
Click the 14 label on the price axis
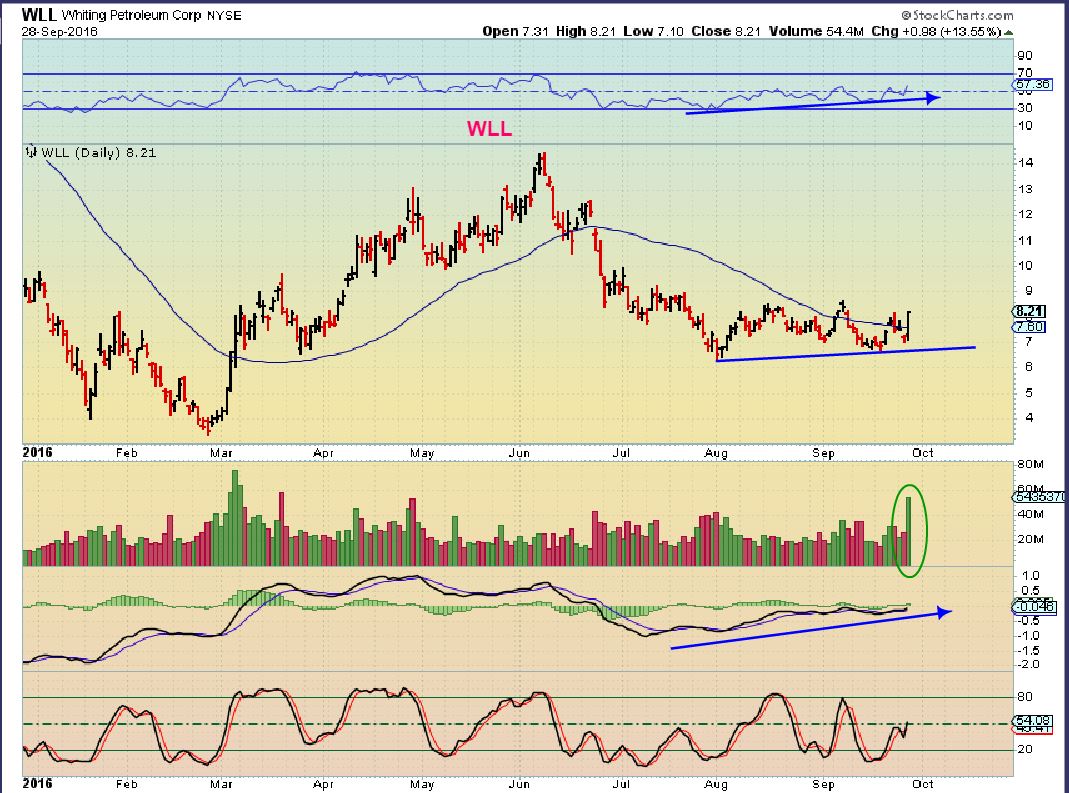[x=1025, y=162]
